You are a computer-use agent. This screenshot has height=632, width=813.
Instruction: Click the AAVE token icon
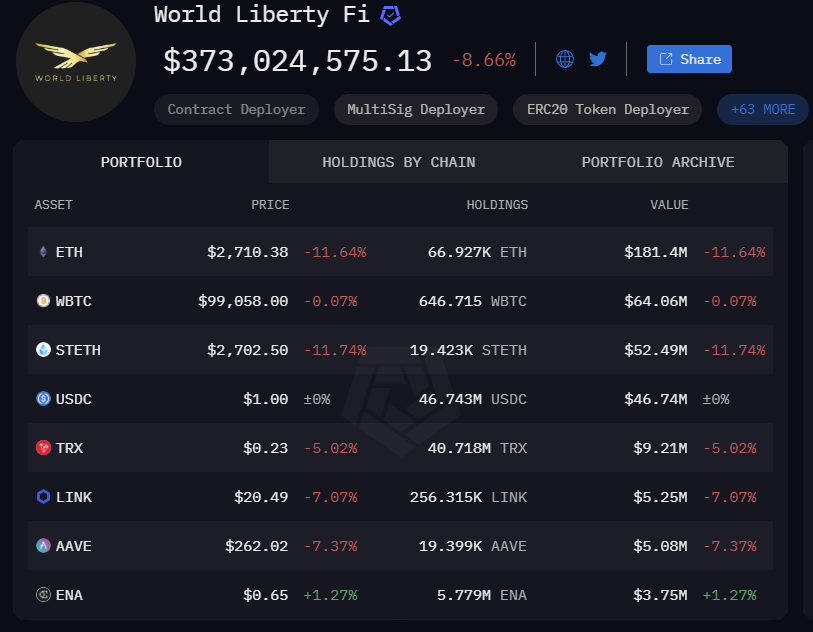[x=42, y=546]
